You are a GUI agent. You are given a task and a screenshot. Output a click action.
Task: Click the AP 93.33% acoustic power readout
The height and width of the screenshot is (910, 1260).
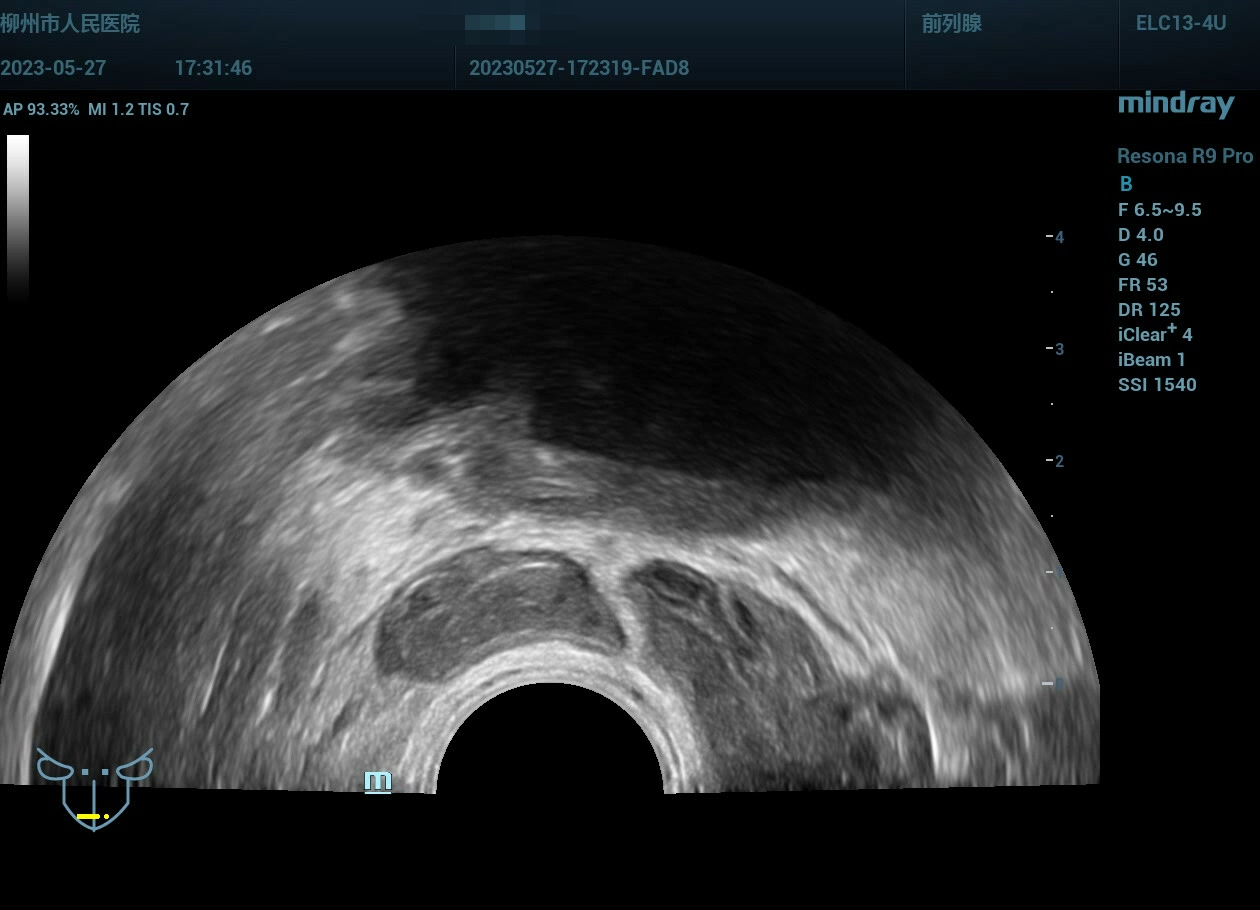pos(41,110)
